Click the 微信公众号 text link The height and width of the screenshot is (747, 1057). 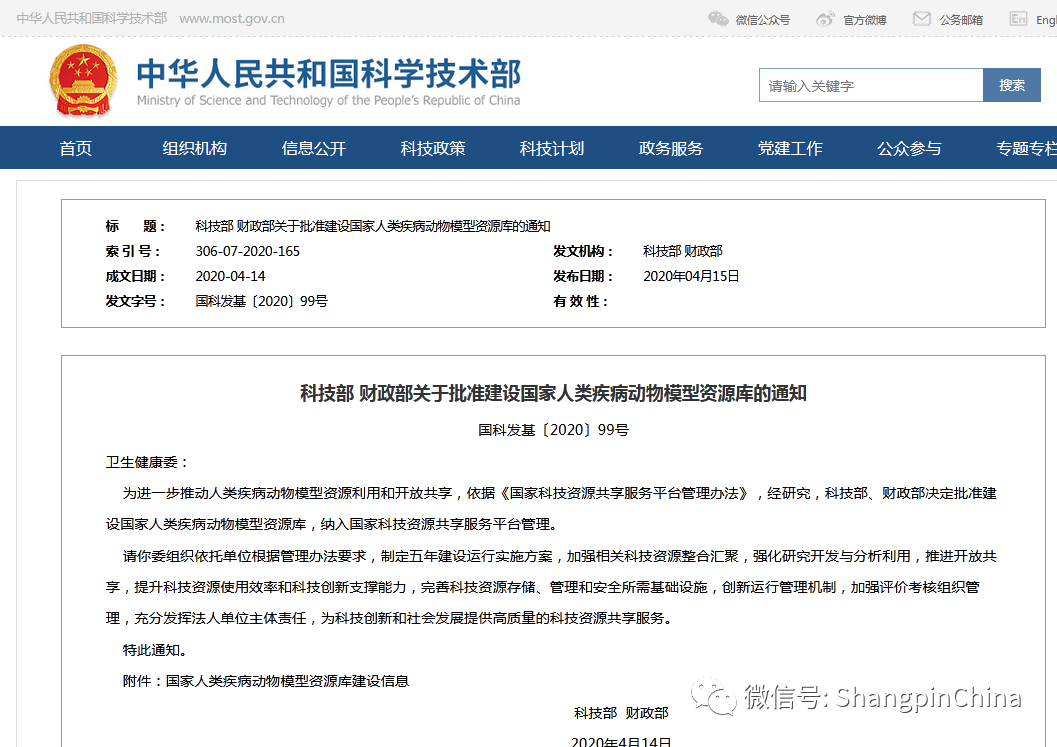tap(762, 19)
